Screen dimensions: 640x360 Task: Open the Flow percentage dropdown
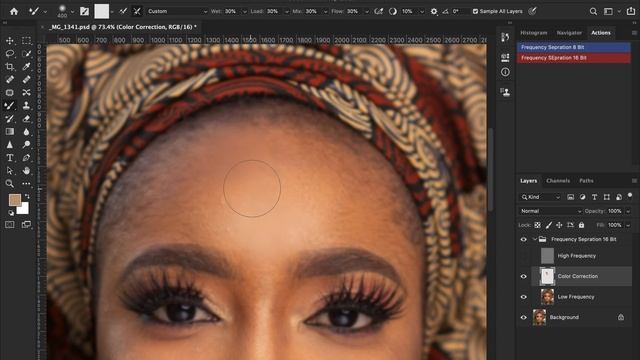point(367,12)
